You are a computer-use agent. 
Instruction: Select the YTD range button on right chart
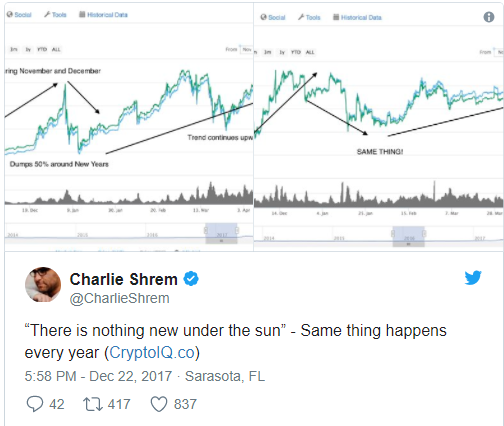tap(296, 52)
